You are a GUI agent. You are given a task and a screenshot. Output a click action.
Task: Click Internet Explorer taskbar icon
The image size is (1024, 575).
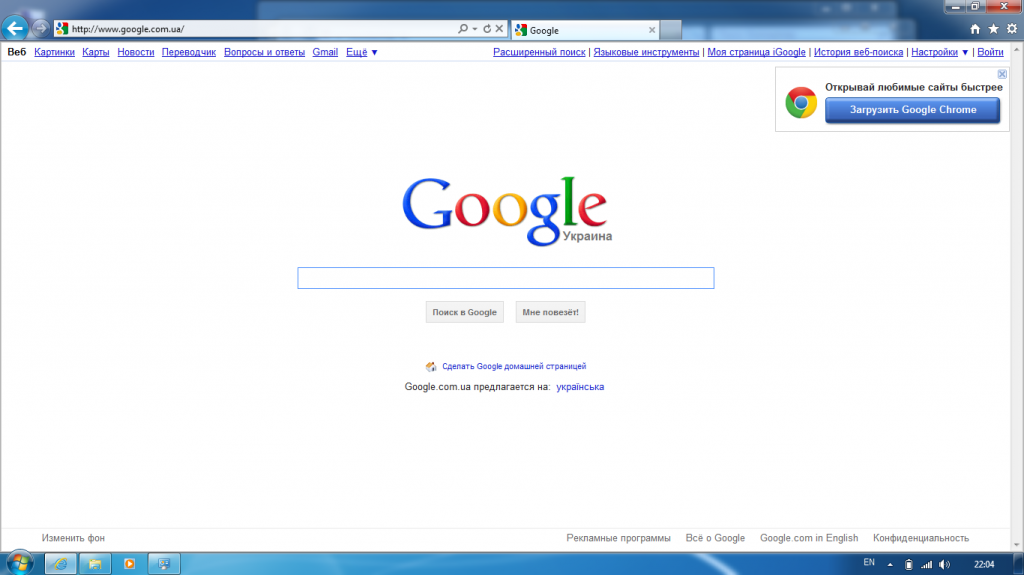(x=61, y=563)
